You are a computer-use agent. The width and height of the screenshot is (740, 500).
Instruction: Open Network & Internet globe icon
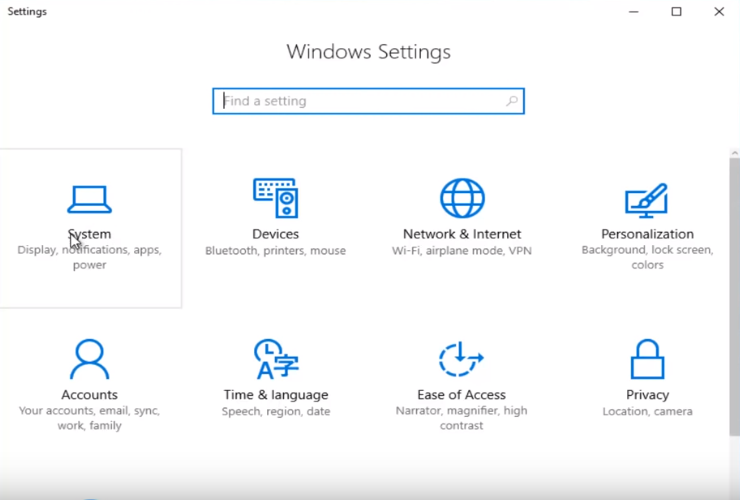462,198
